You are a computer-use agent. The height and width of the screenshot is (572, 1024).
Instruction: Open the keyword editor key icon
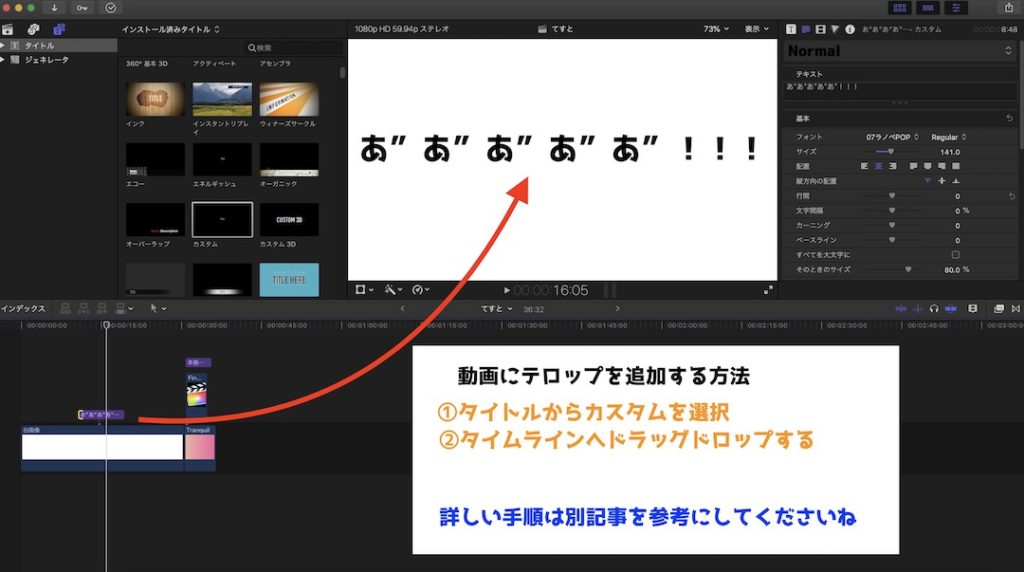(x=82, y=8)
